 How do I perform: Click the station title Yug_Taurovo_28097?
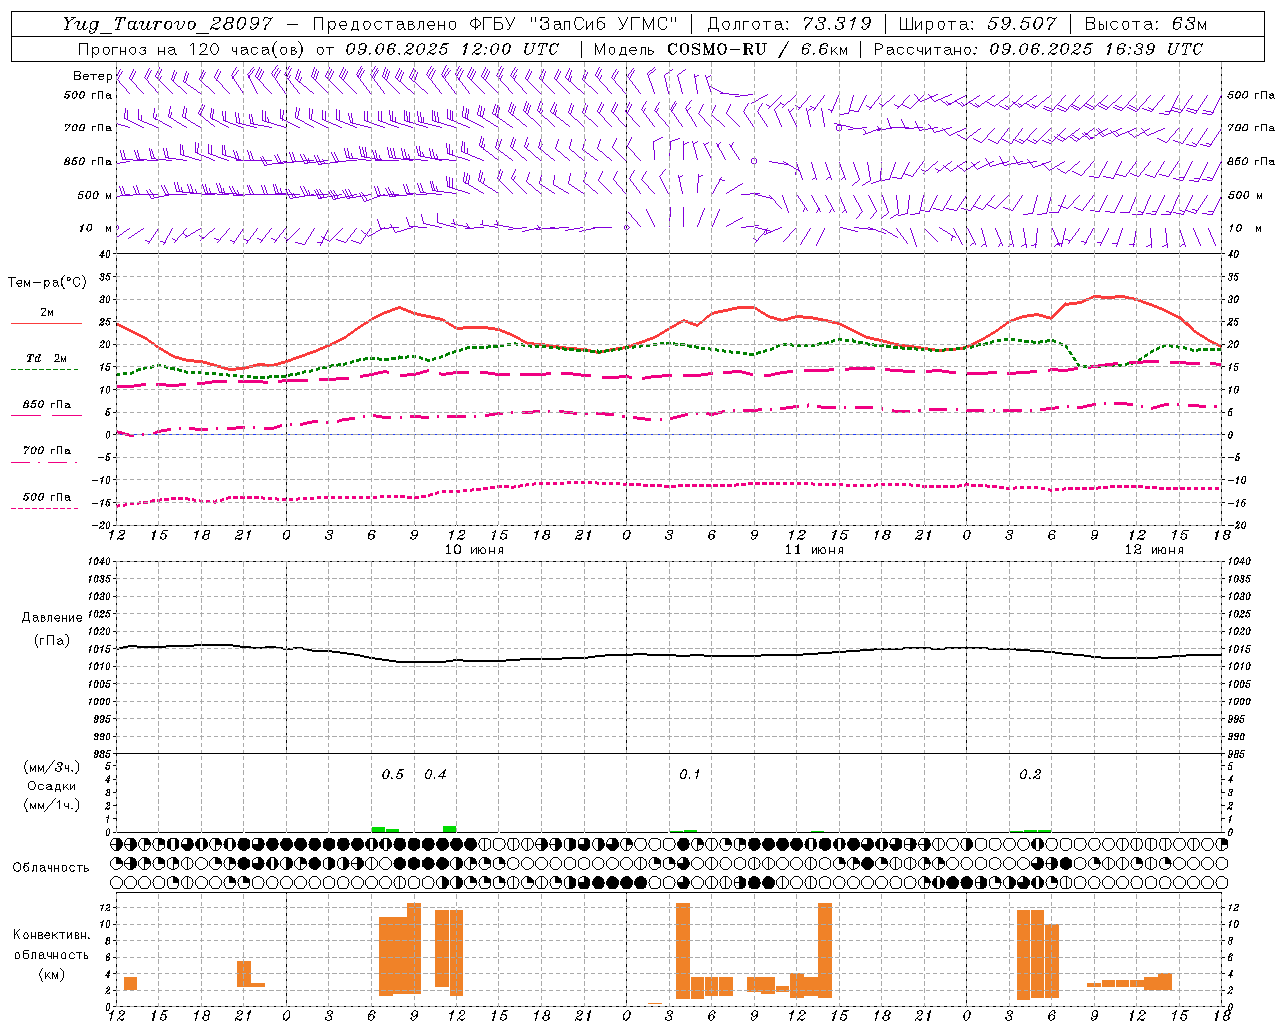pyautogui.click(x=167, y=24)
